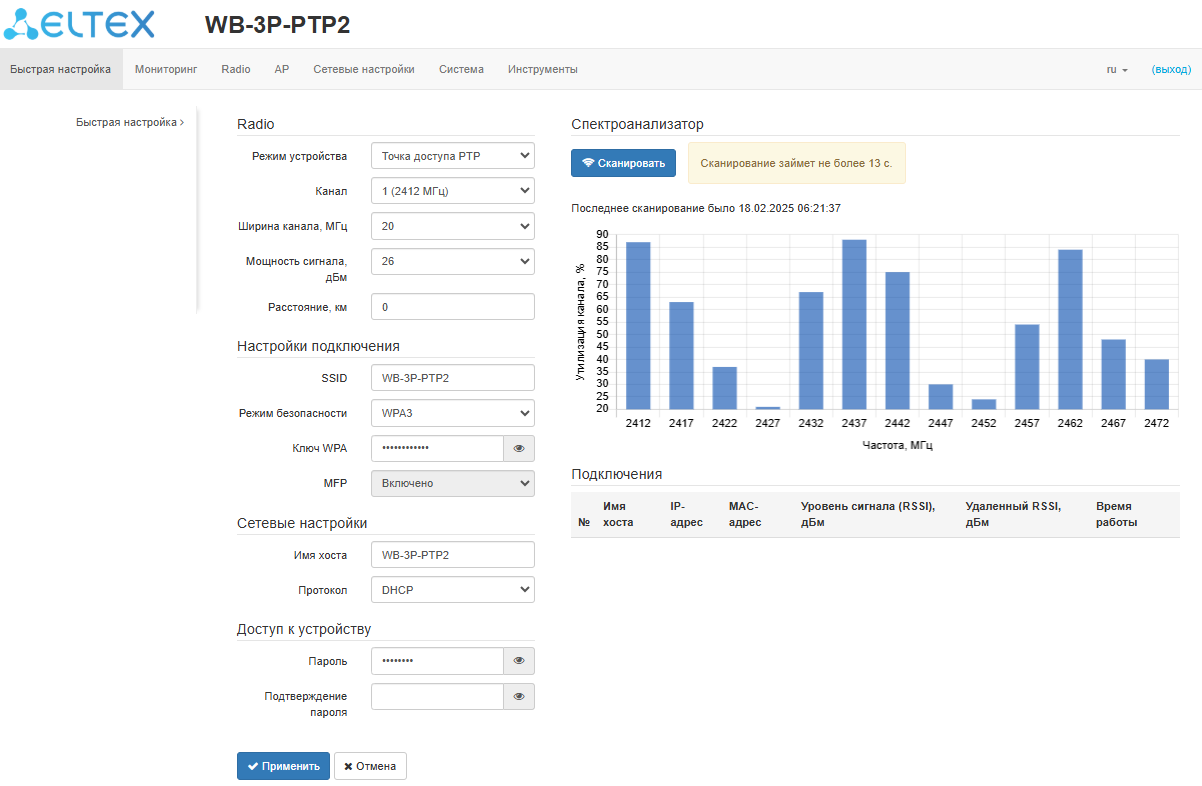The width and height of the screenshot is (1202, 786).
Task: Click the Применить button
Action: point(283,766)
